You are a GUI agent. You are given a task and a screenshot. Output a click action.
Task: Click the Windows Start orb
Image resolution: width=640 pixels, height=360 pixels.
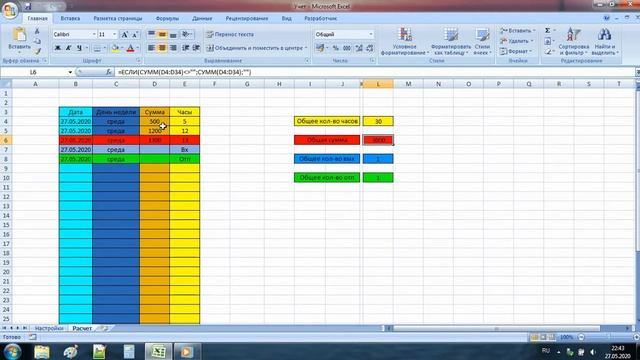point(13,351)
